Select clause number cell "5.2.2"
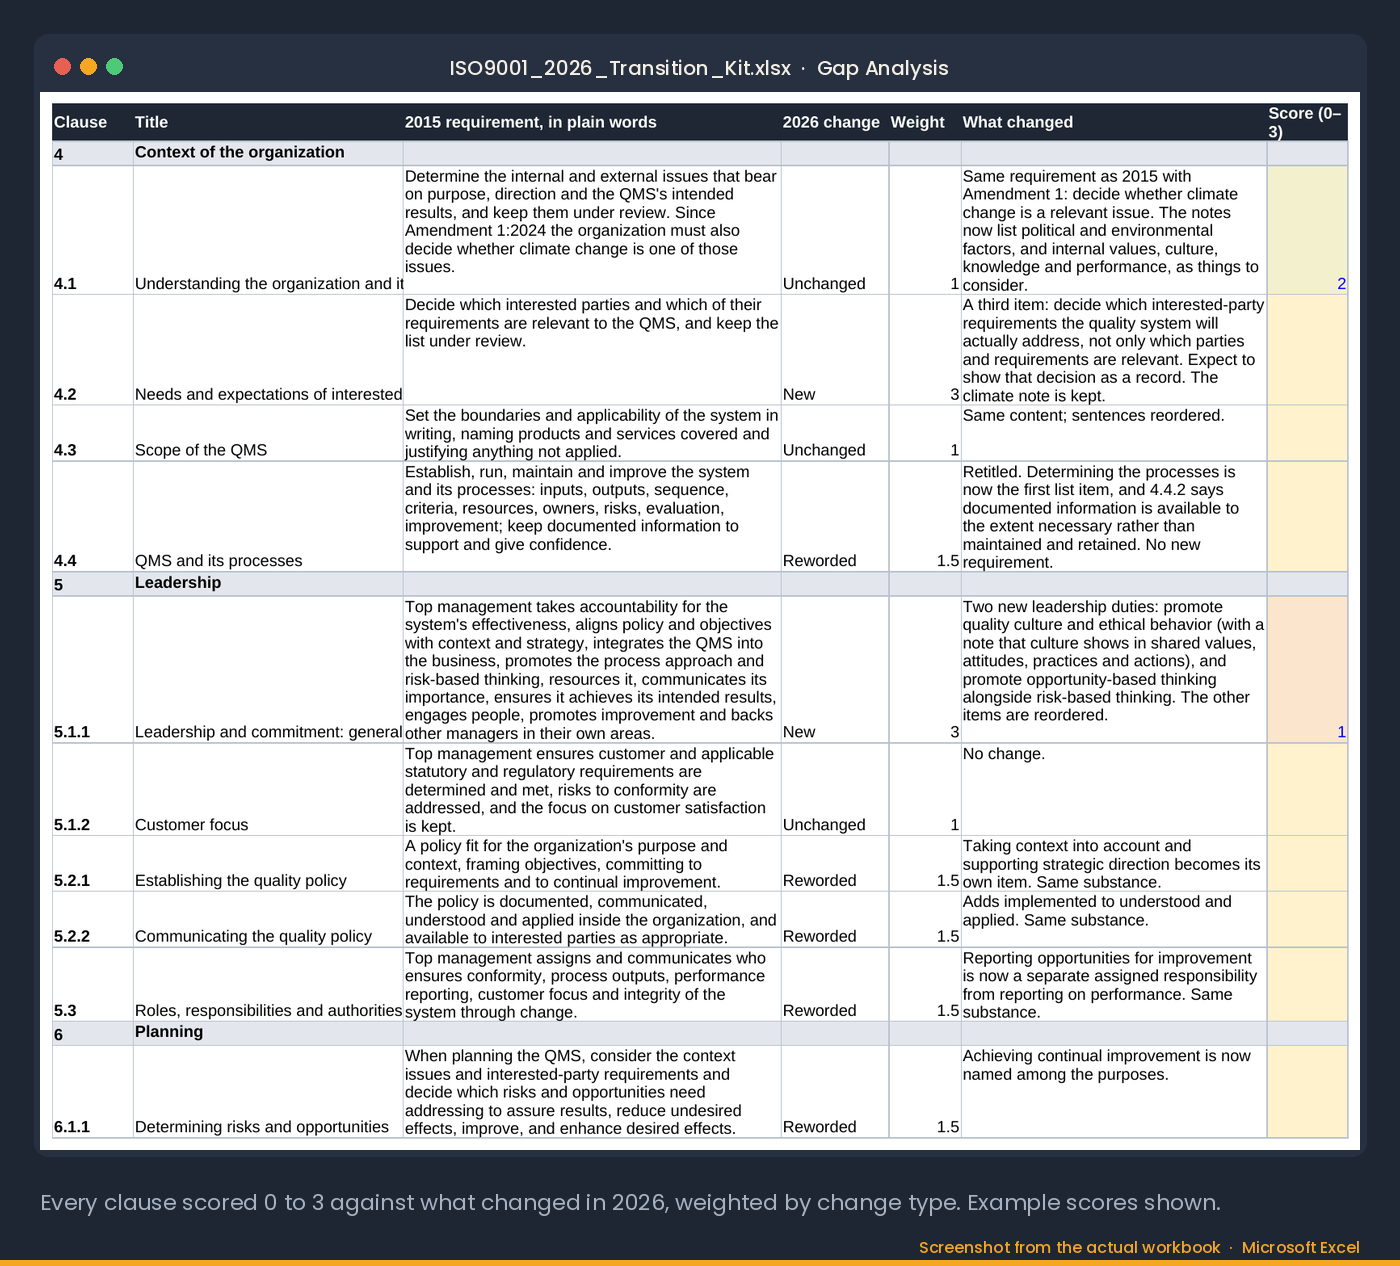1400x1266 pixels. coord(92,919)
